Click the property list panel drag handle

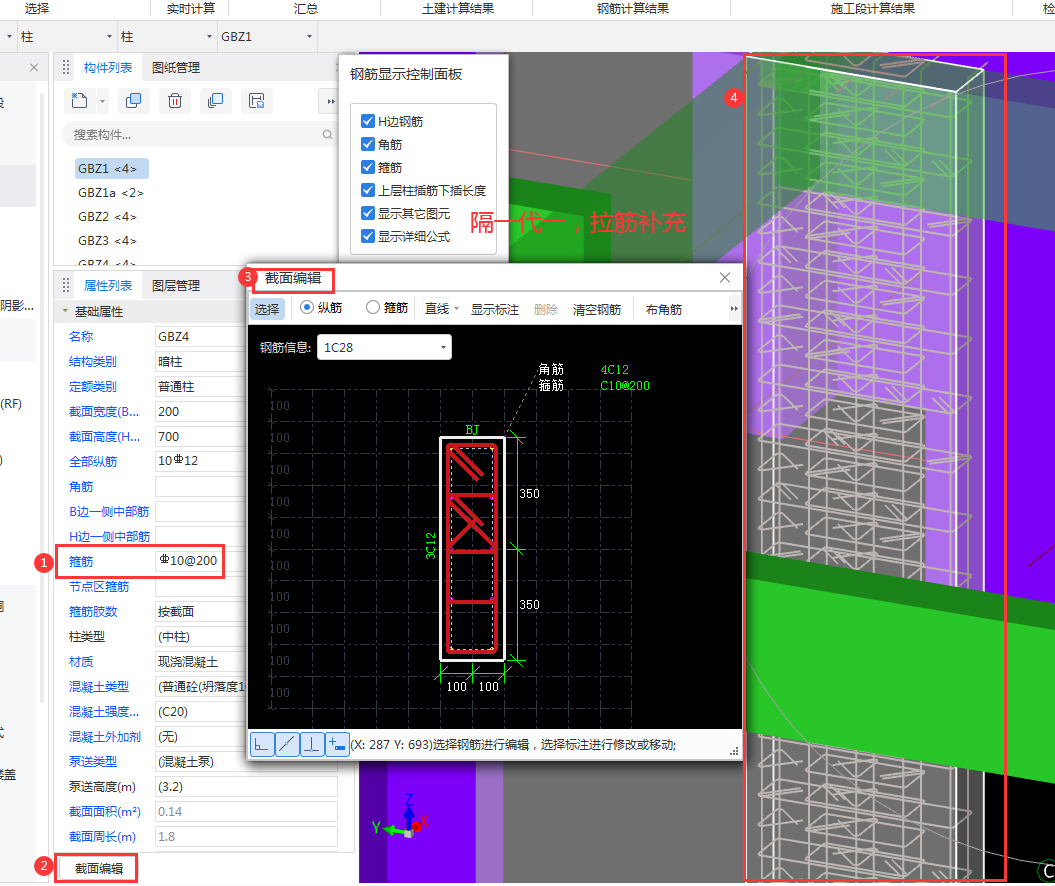pyautogui.click(x=66, y=285)
